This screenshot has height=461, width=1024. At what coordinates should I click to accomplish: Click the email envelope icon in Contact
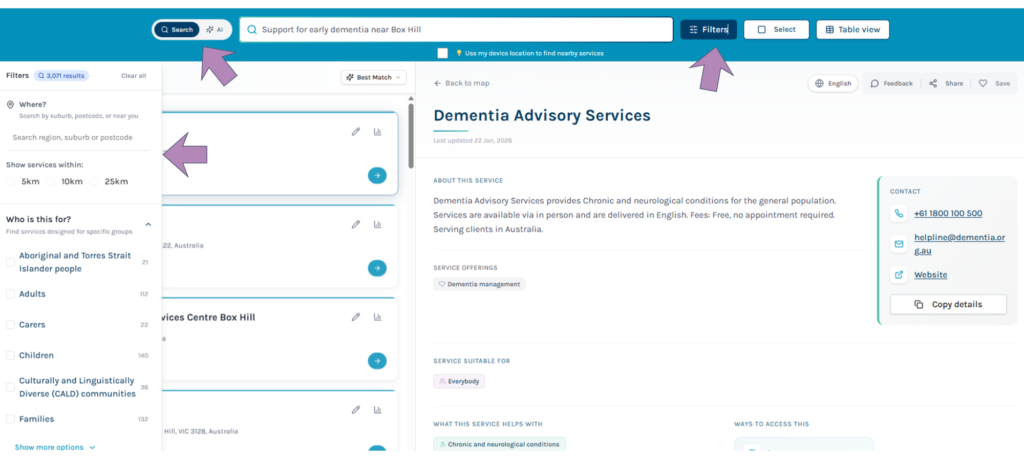(x=898, y=243)
